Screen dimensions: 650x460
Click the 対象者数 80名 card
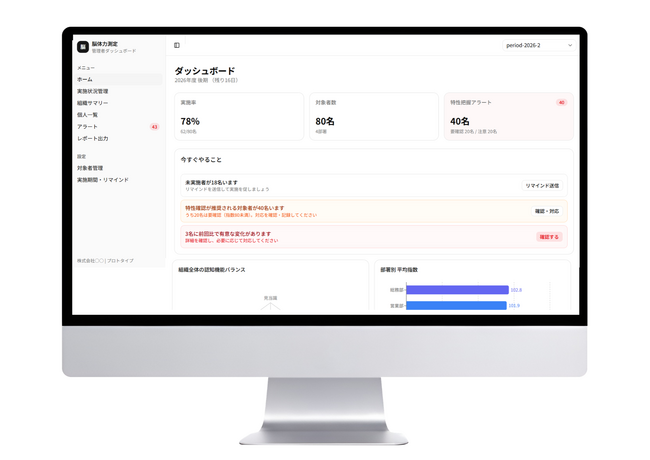click(x=374, y=116)
